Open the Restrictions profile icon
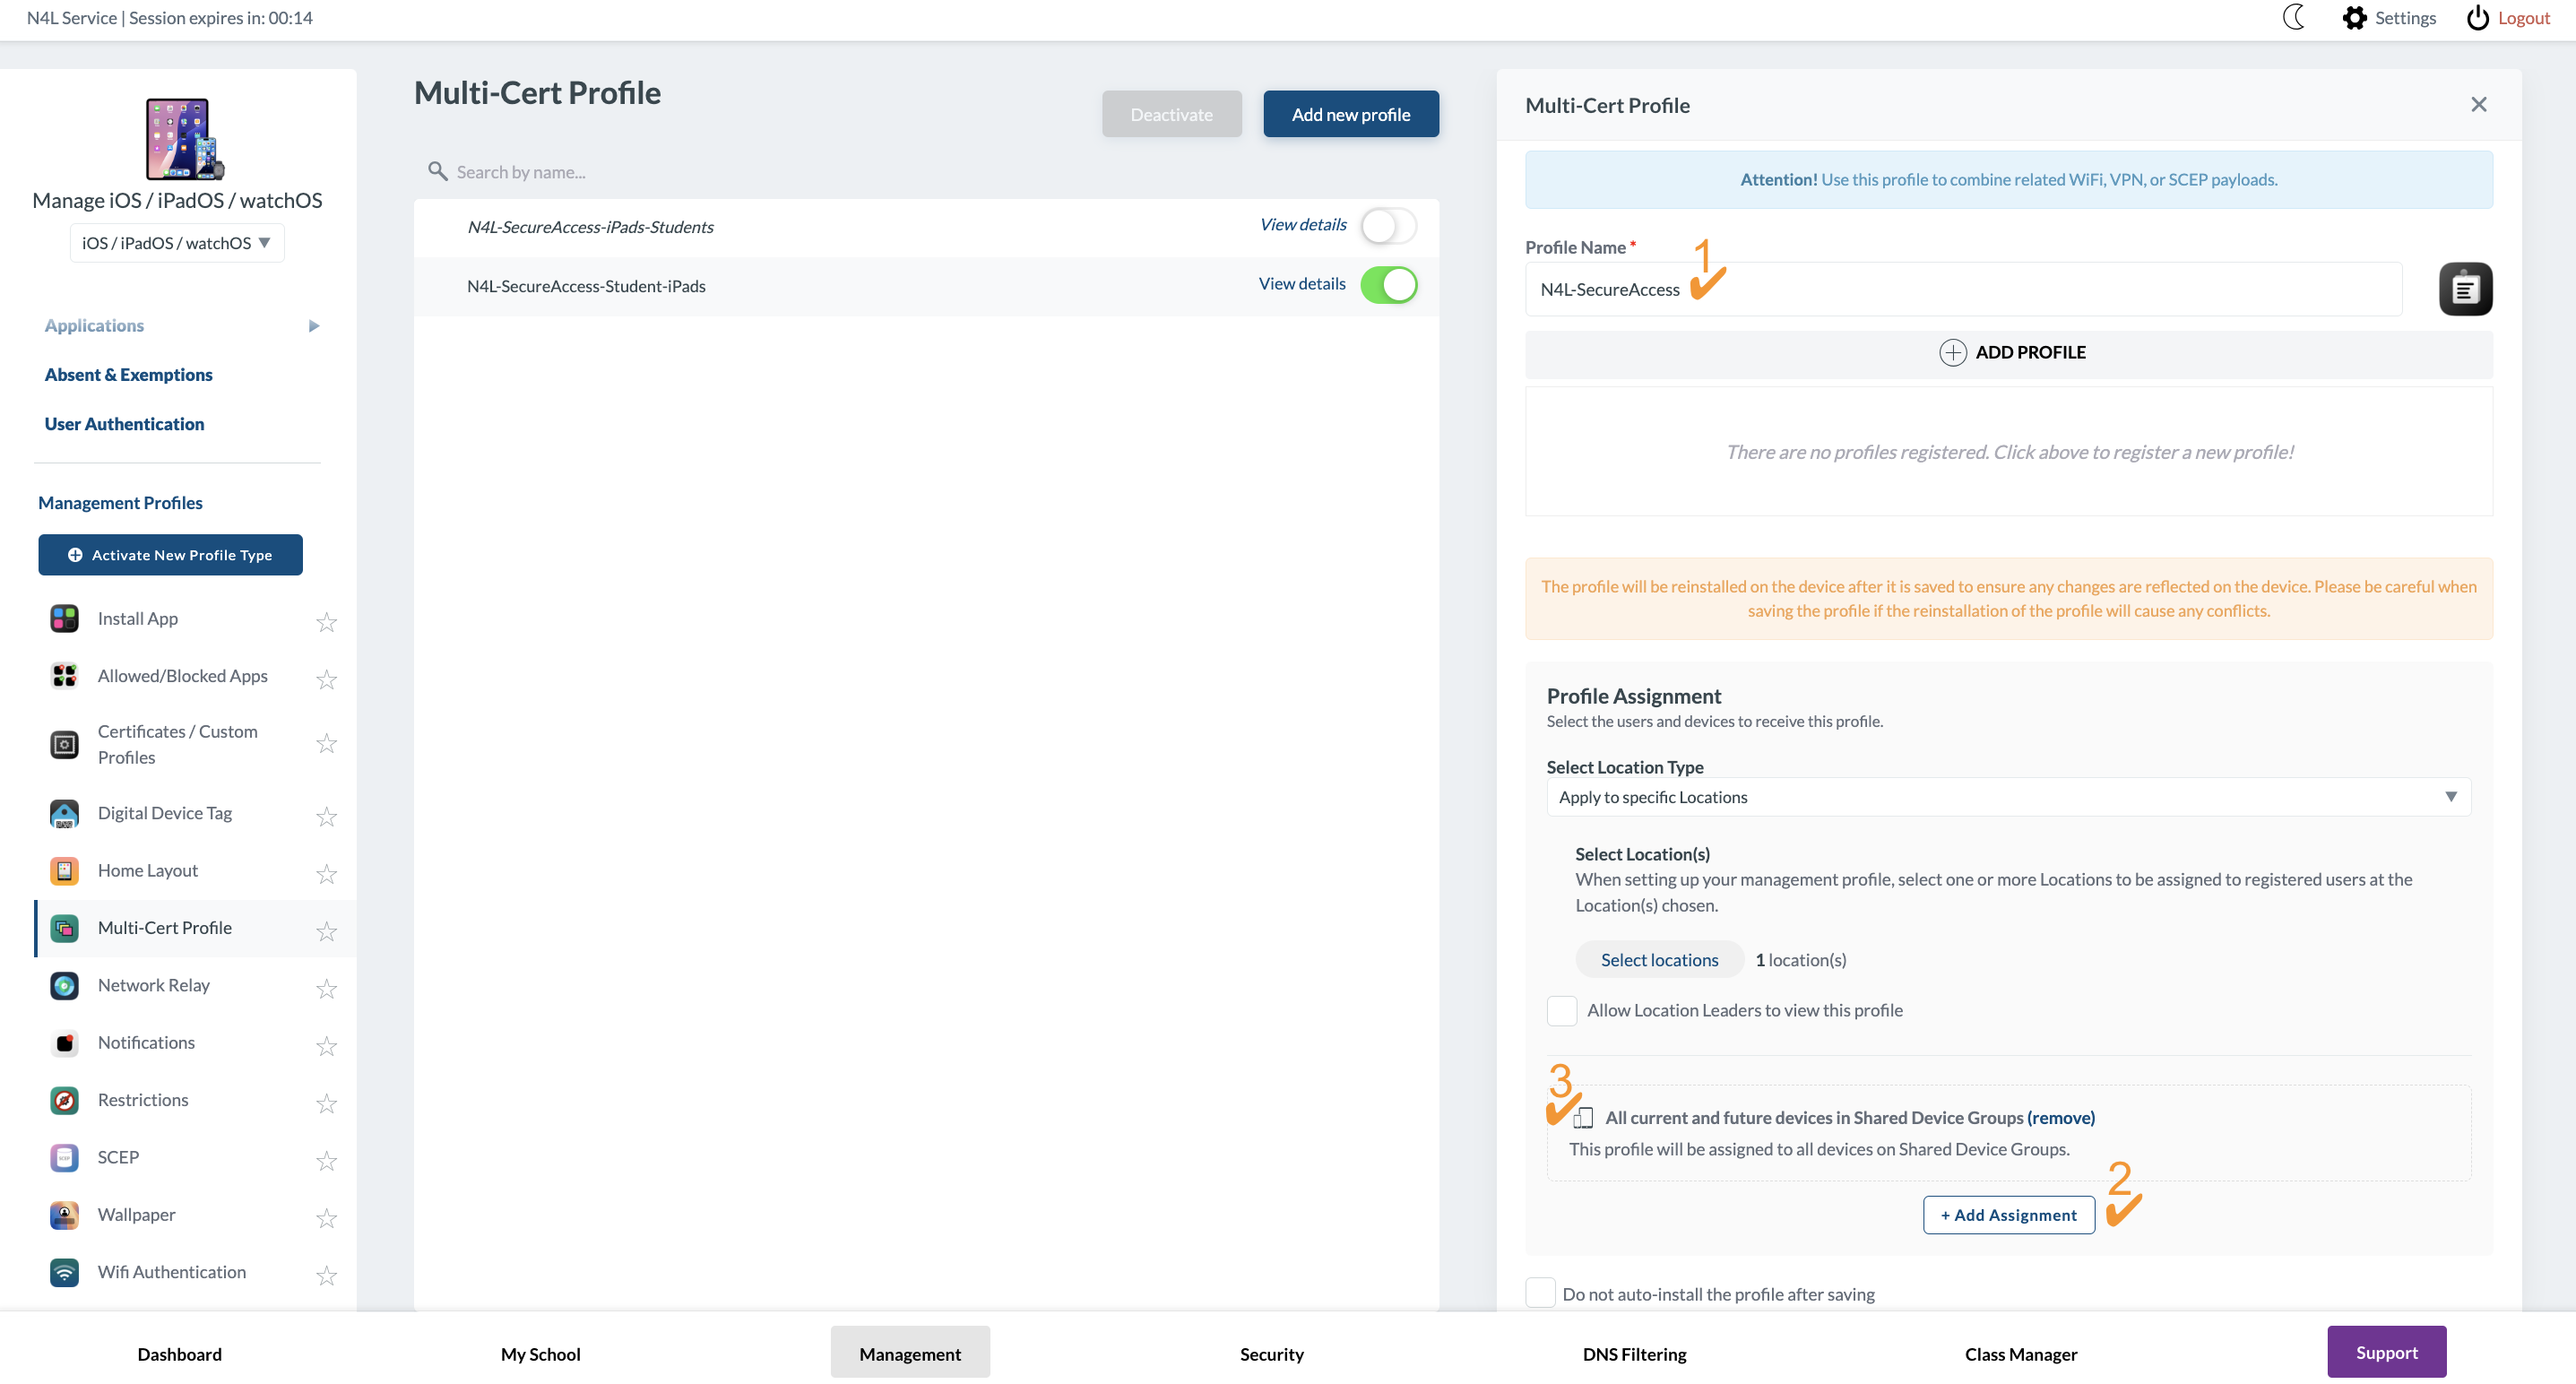Image resolution: width=2576 pixels, height=1384 pixels. [x=64, y=1100]
